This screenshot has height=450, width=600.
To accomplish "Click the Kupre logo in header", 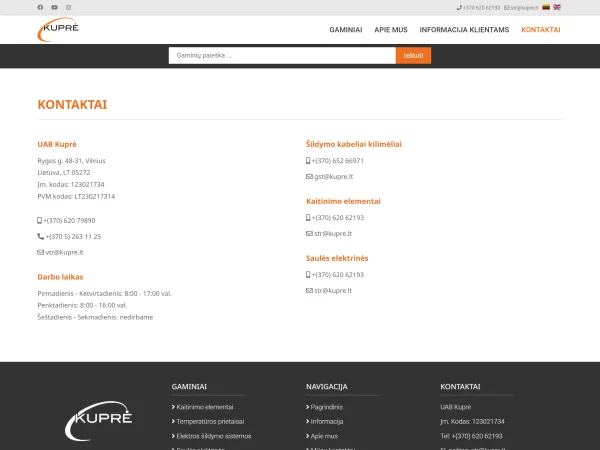I will coord(58,29).
